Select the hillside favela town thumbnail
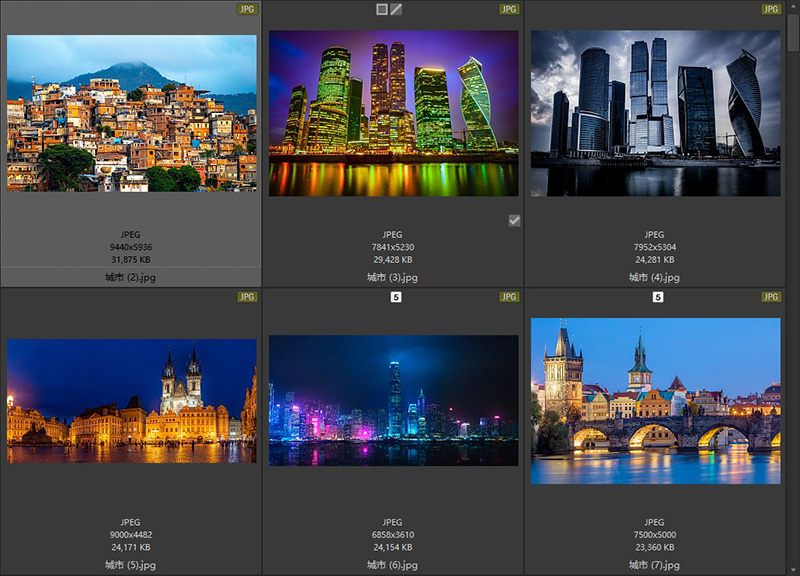This screenshot has width=800, height=576. (x=131, y=113)
